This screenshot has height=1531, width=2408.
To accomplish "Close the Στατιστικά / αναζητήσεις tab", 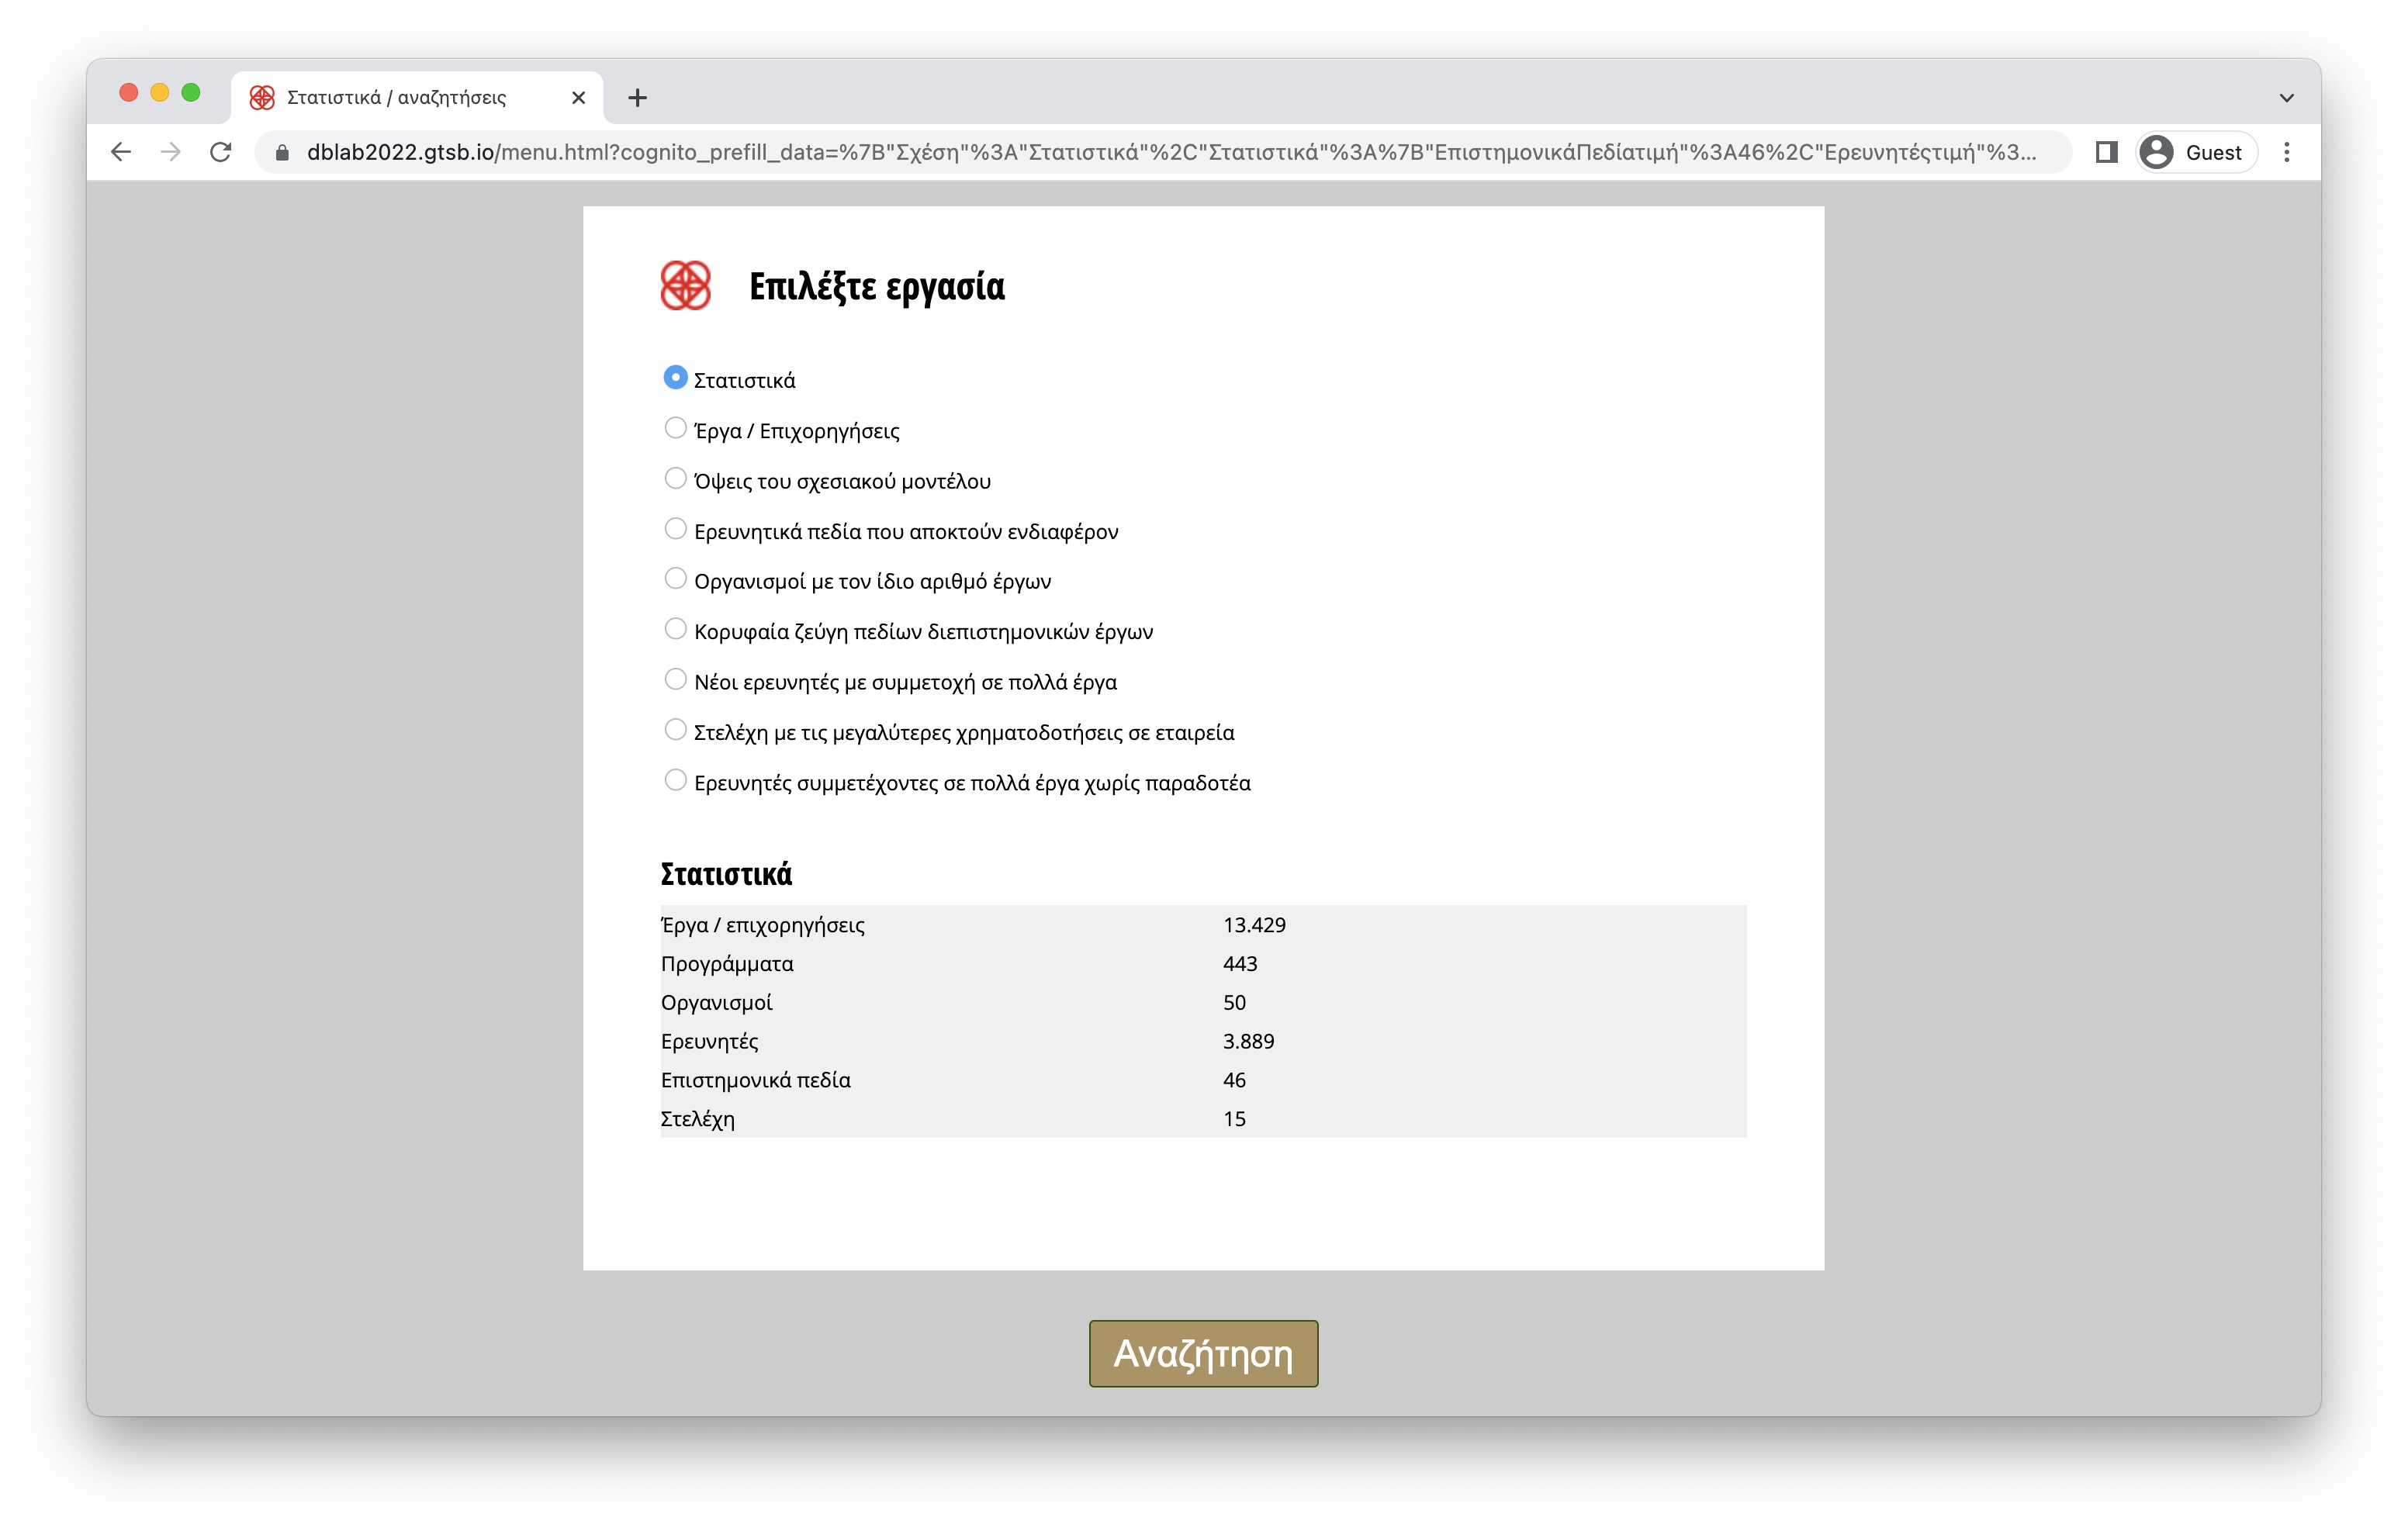I will (578, 98).
